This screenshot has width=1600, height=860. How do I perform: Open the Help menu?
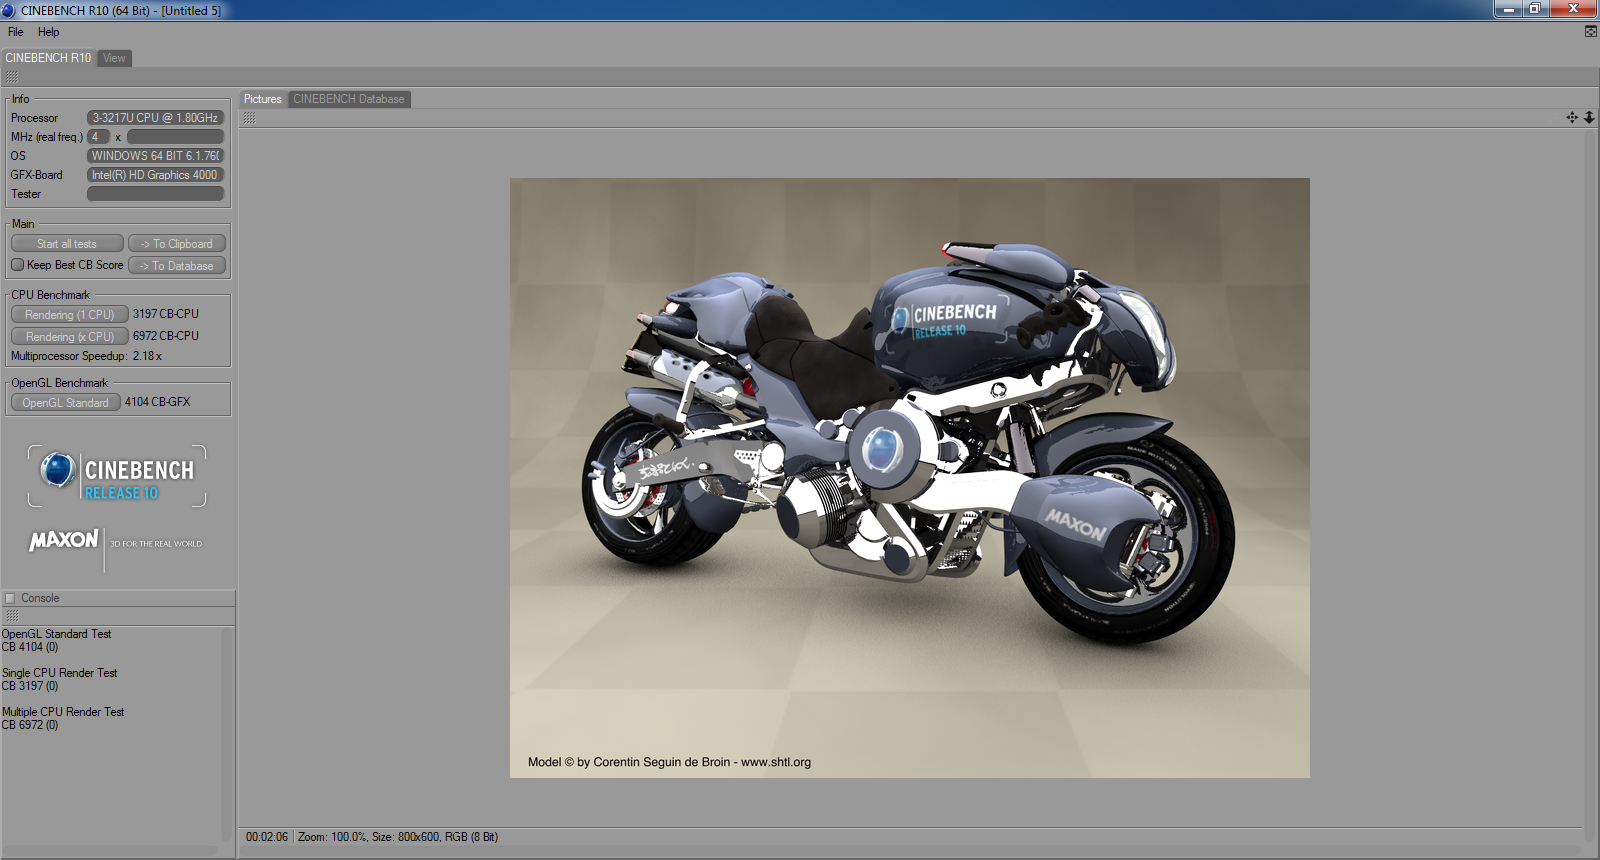click(48, 32)
